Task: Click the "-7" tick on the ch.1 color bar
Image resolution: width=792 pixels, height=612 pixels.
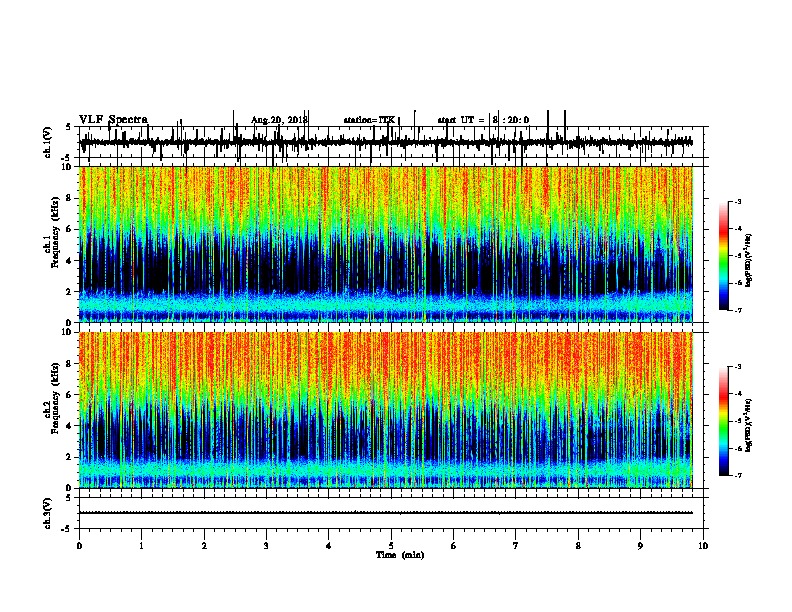Action: click(738, 310)
